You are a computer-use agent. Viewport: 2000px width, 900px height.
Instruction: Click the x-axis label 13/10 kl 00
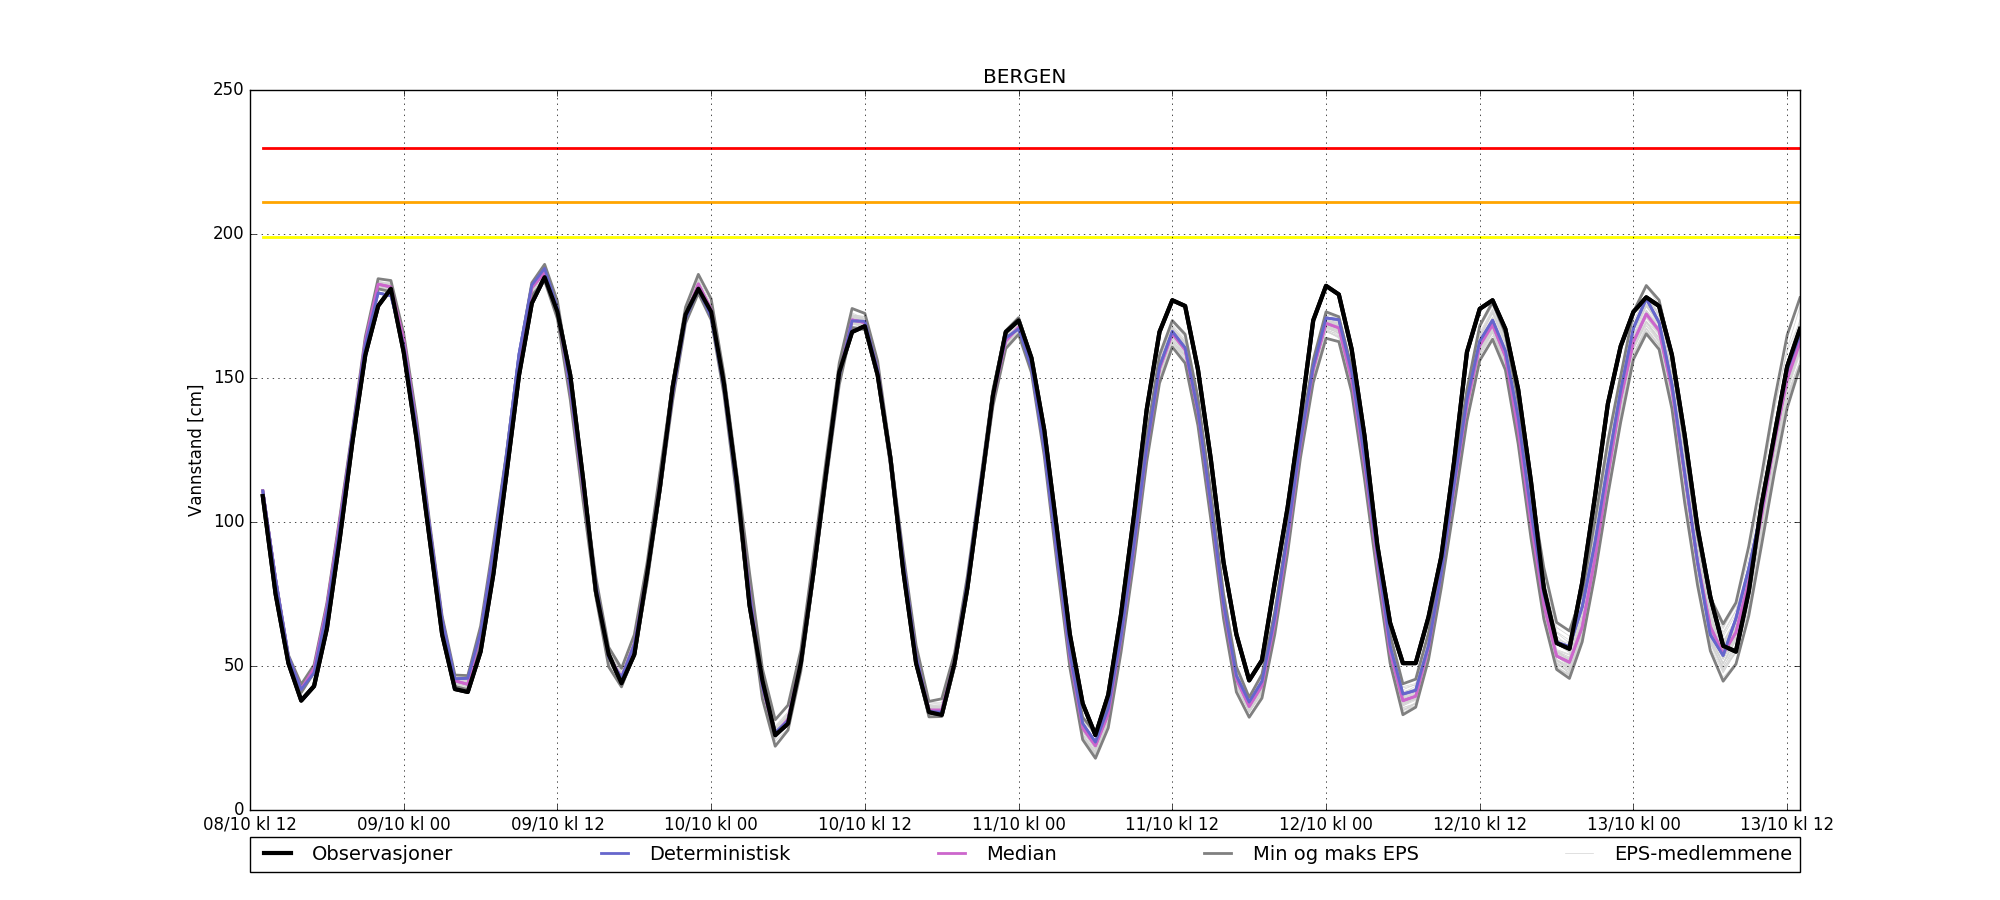1634,825
